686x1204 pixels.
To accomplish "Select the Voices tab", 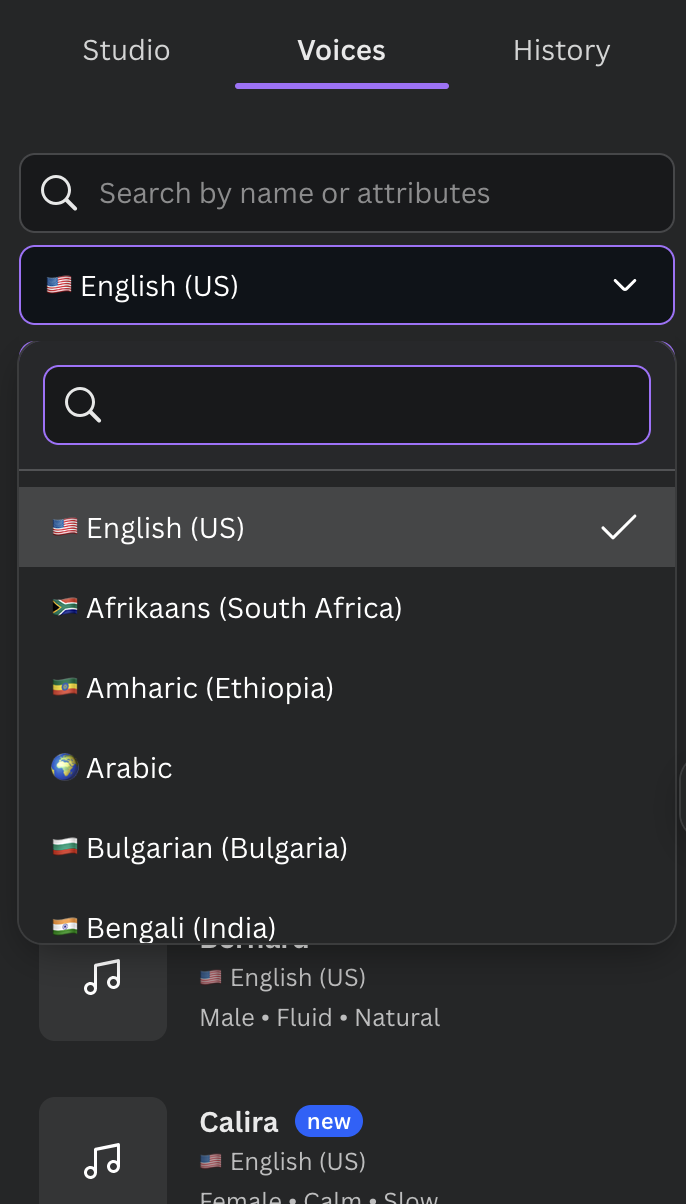I will (341, 51).
